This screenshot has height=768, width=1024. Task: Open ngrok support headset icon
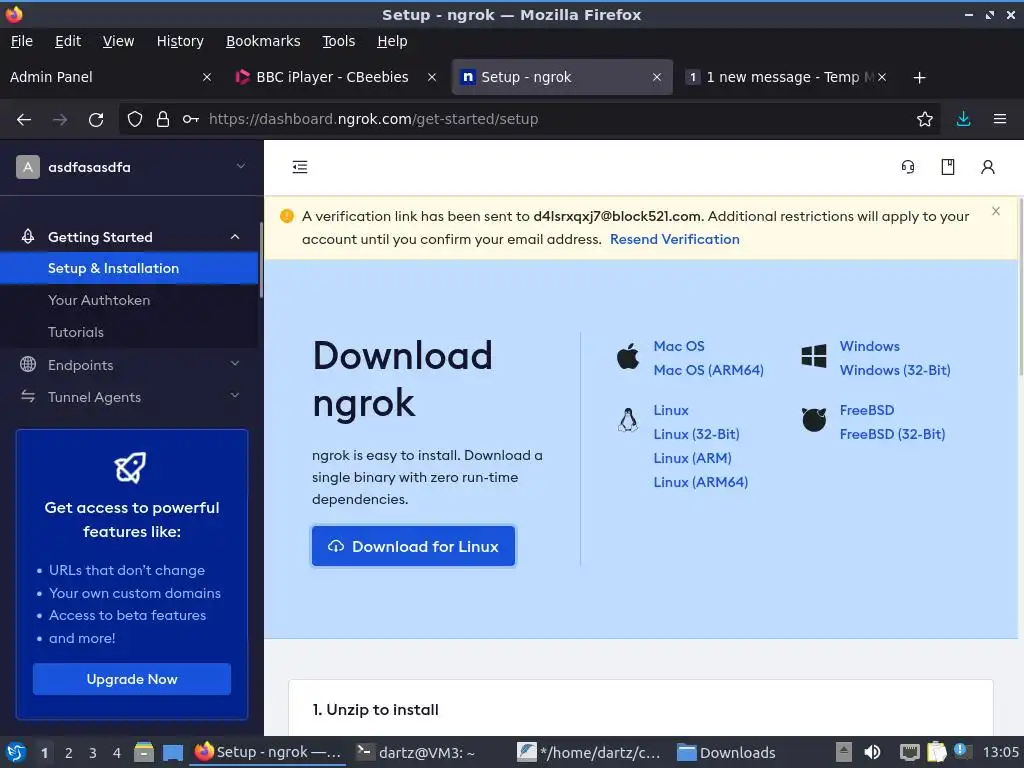coord(908,167)
